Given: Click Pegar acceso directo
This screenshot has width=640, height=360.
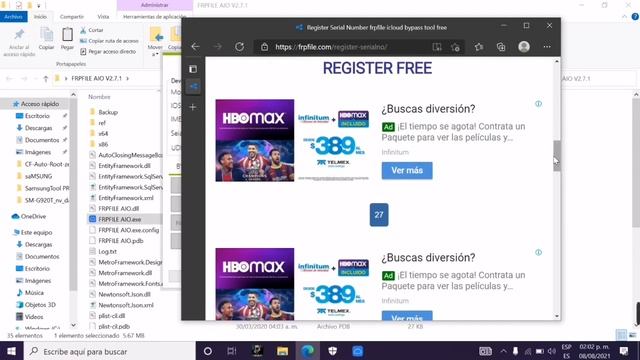Looking at the screenshot, I should pyautogui.click(x=108, y=51).
